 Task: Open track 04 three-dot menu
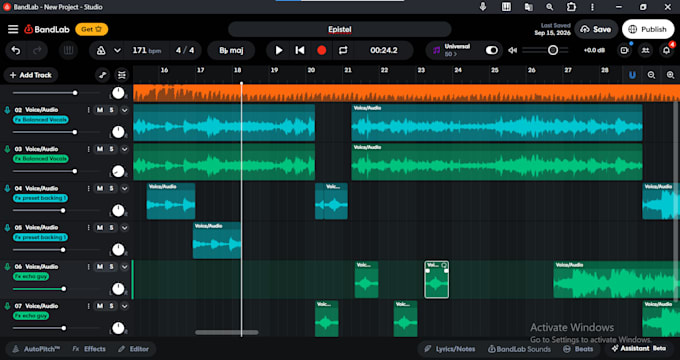[x=88, y=188]
